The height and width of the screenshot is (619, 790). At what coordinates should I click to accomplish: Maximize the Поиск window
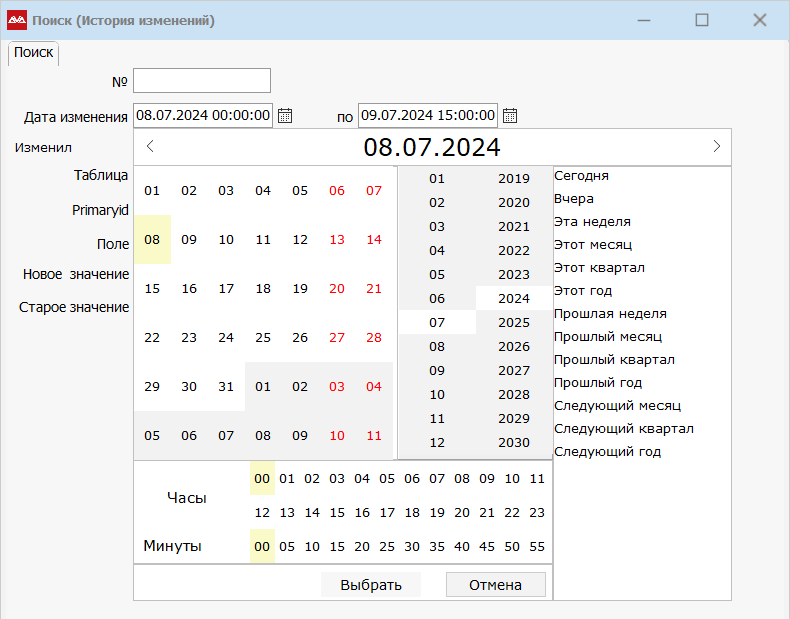(702, 20)
